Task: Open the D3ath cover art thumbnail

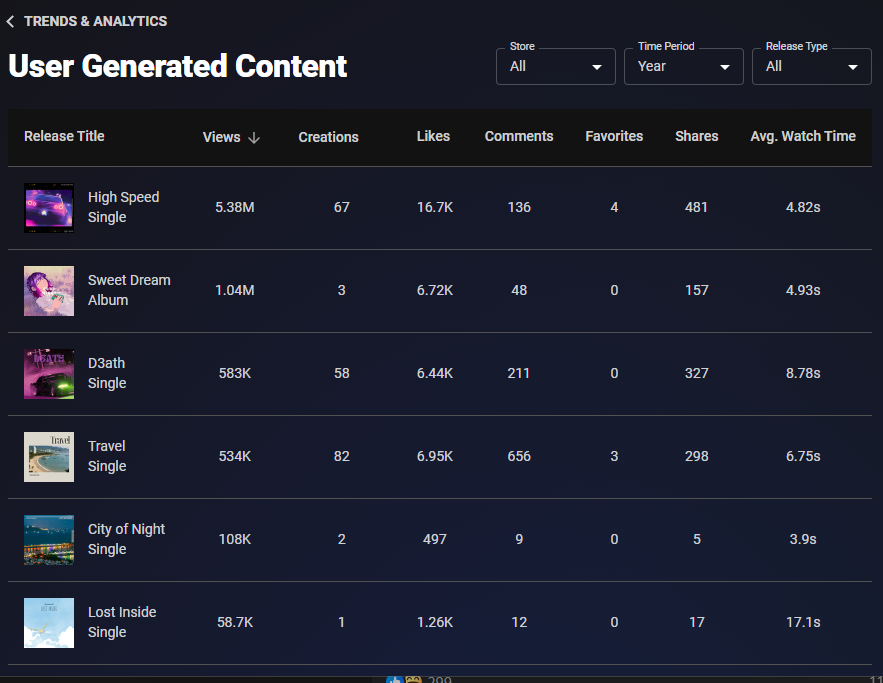Action: click(x=49, y=374)
